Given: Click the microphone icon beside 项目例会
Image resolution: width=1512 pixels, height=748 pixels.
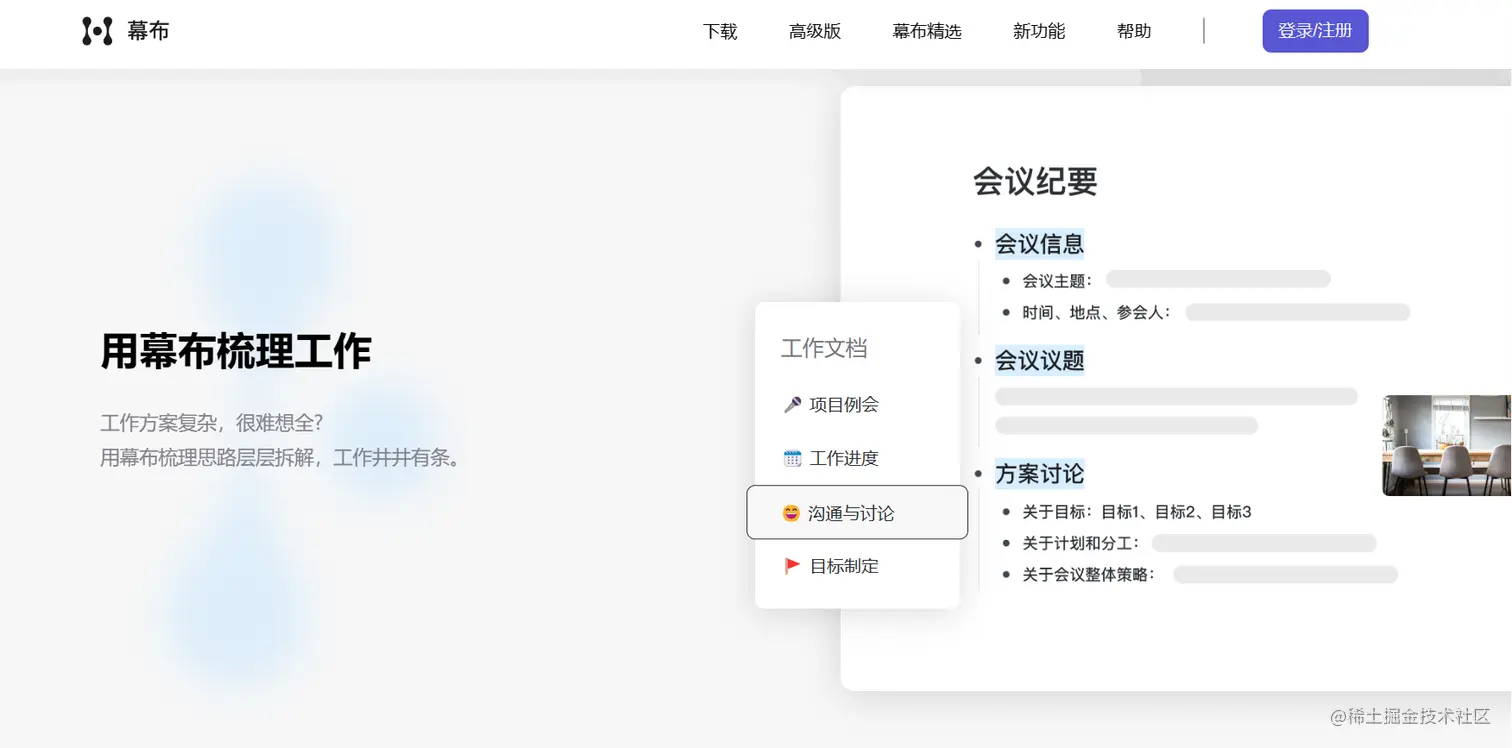Looking at the screenshot, I should point(792,405).
